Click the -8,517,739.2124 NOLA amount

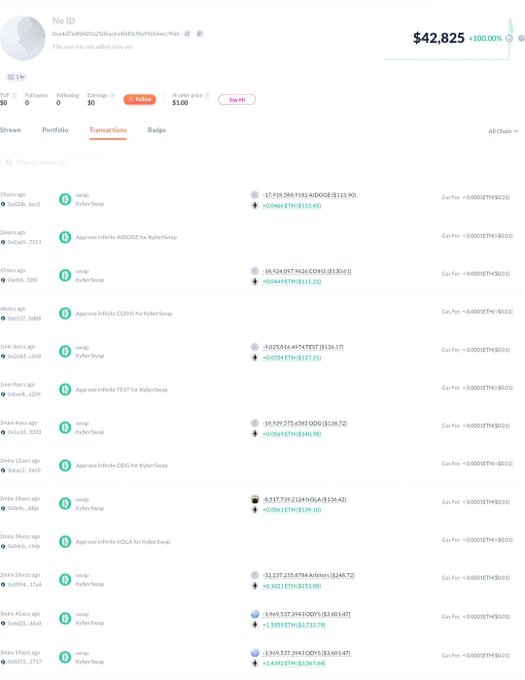304,500
